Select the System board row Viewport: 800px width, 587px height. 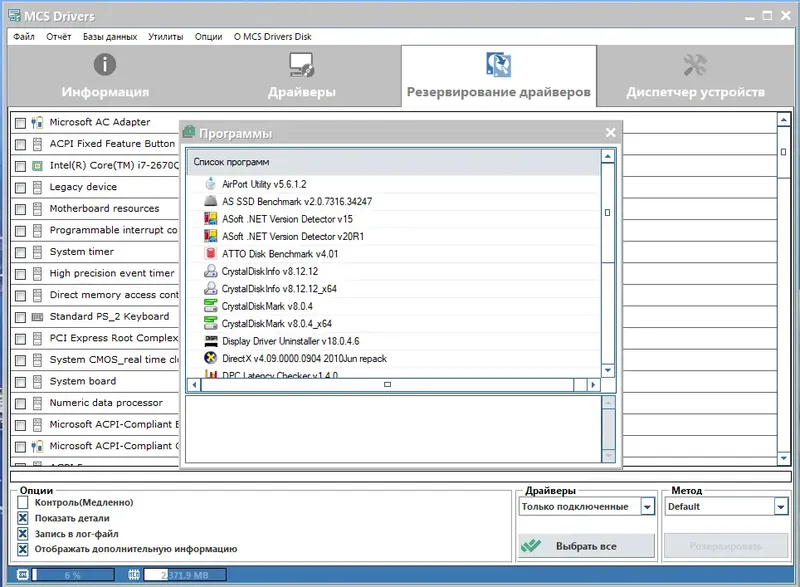95,381
